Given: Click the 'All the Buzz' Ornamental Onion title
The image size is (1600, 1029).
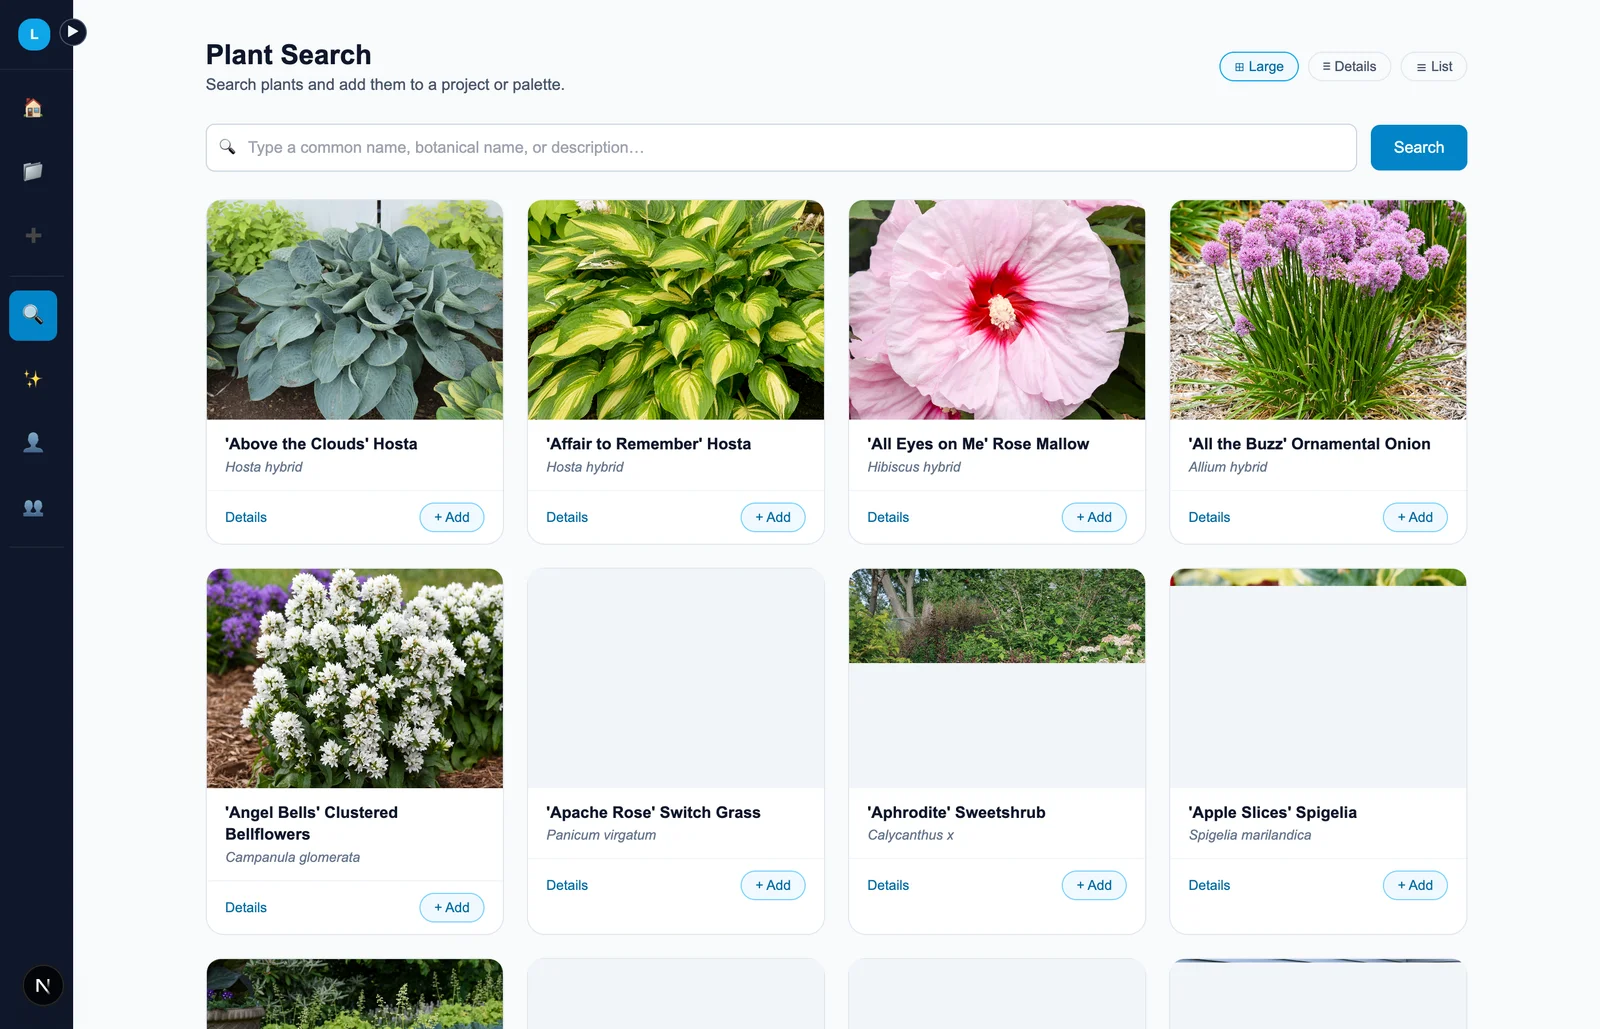Looking at the screenshot, I should tap(1309, 444).
